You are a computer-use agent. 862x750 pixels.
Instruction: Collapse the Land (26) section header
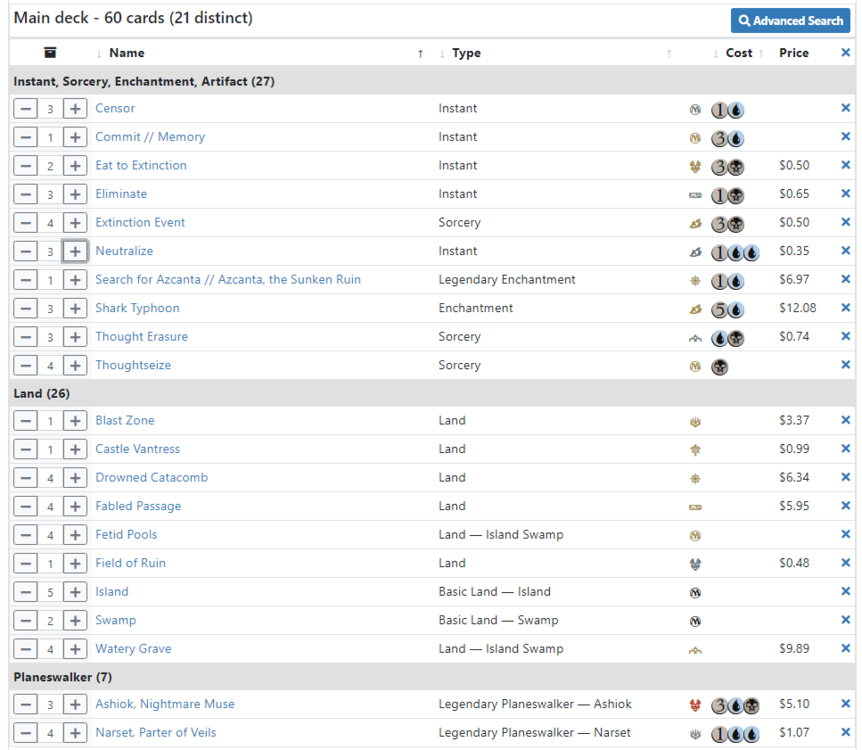42,394
